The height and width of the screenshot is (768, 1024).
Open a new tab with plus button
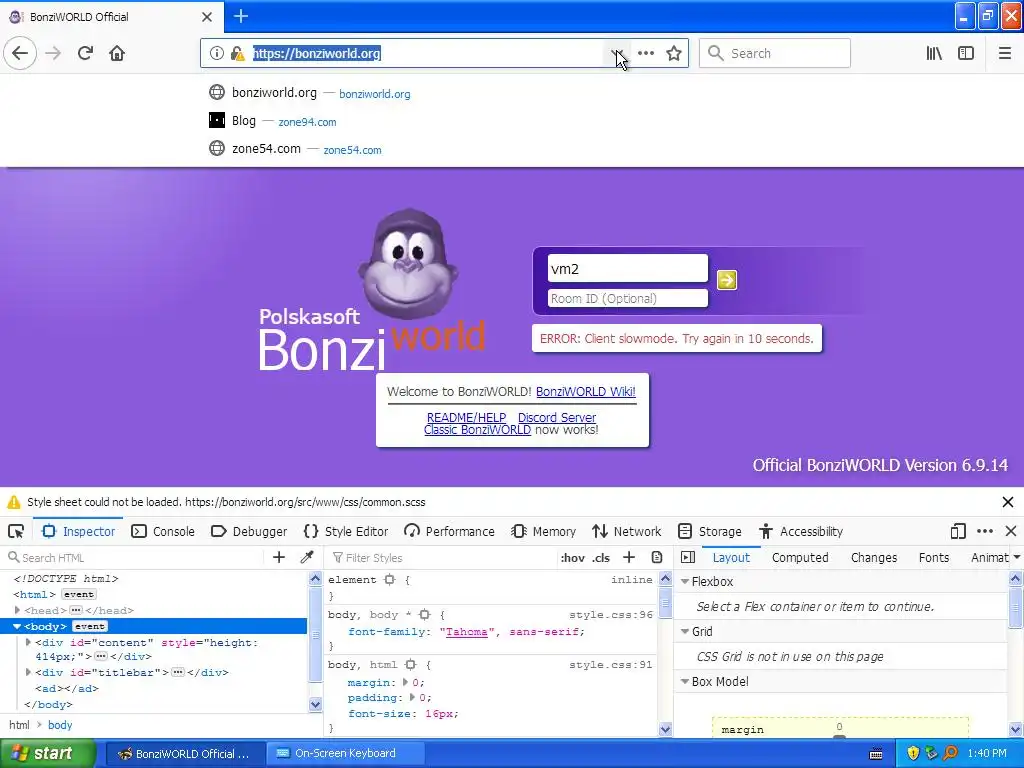(x=241, y=16)
